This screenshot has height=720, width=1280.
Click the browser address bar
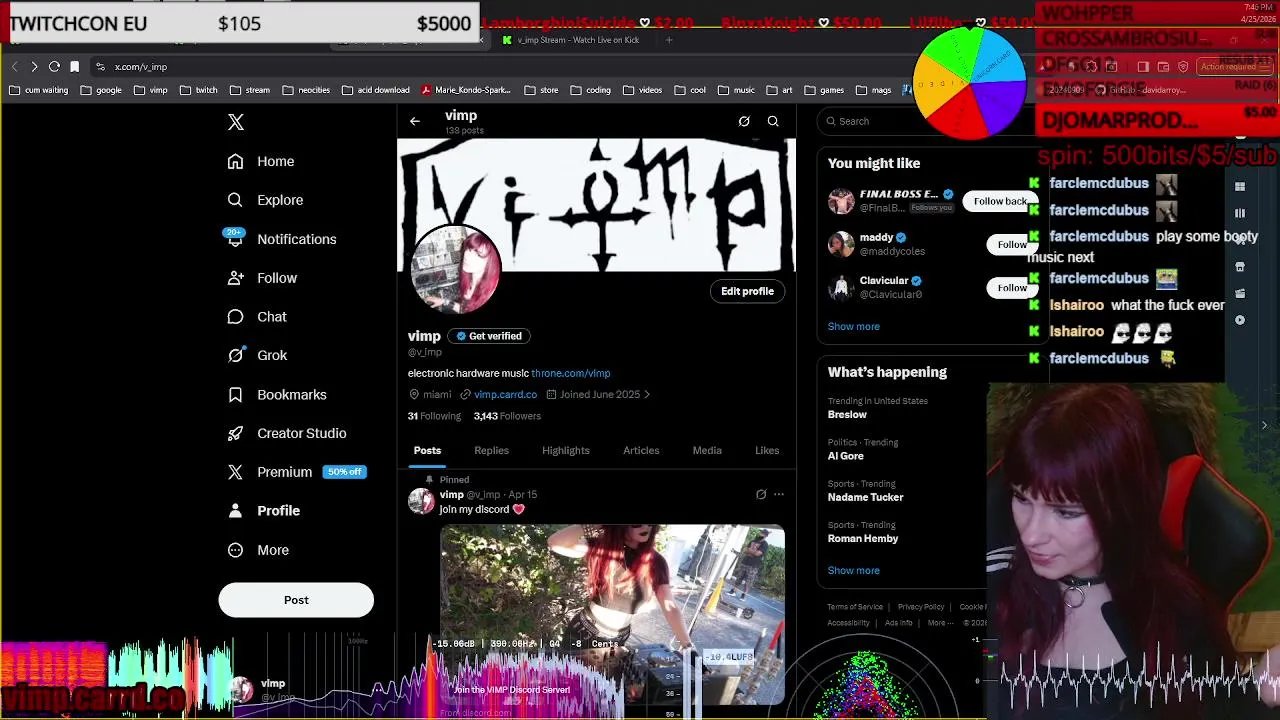pyautogui.click(x=500, y=67)
